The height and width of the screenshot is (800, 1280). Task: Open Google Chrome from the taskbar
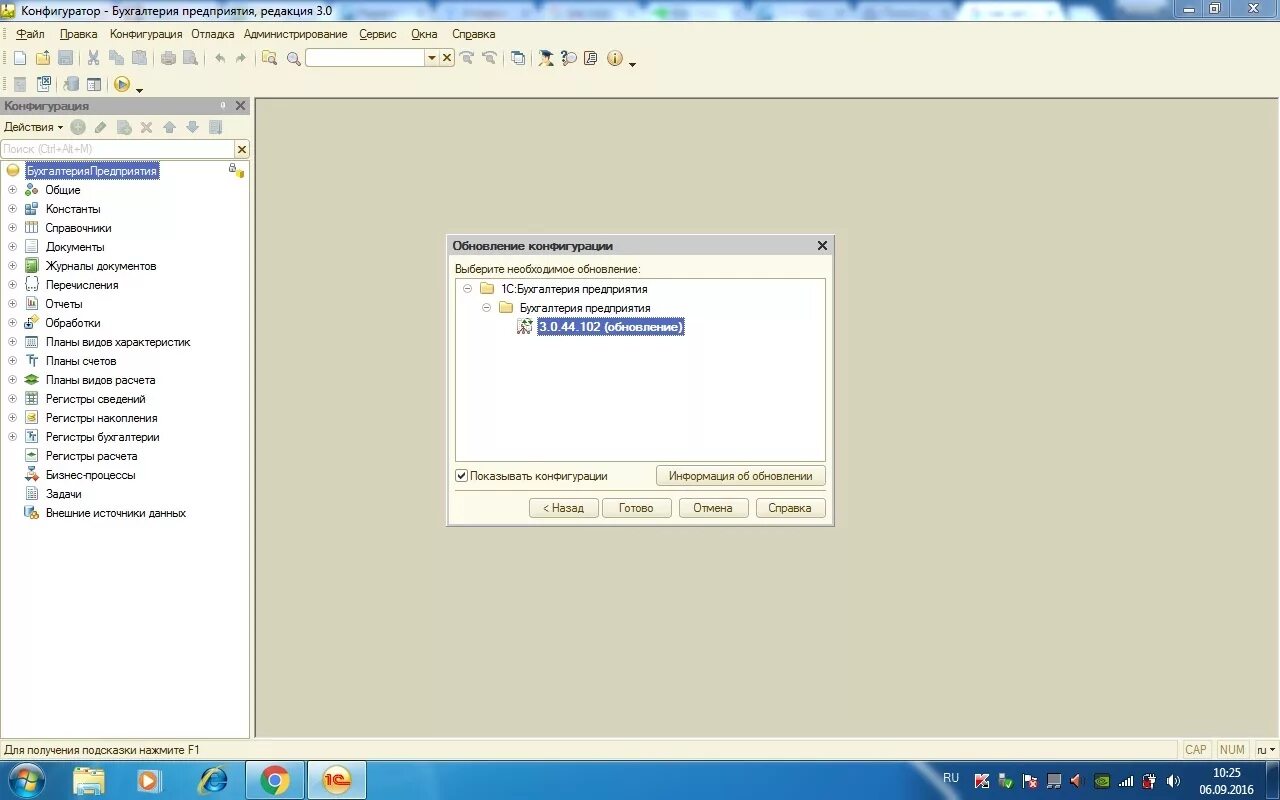coord(275,780)
